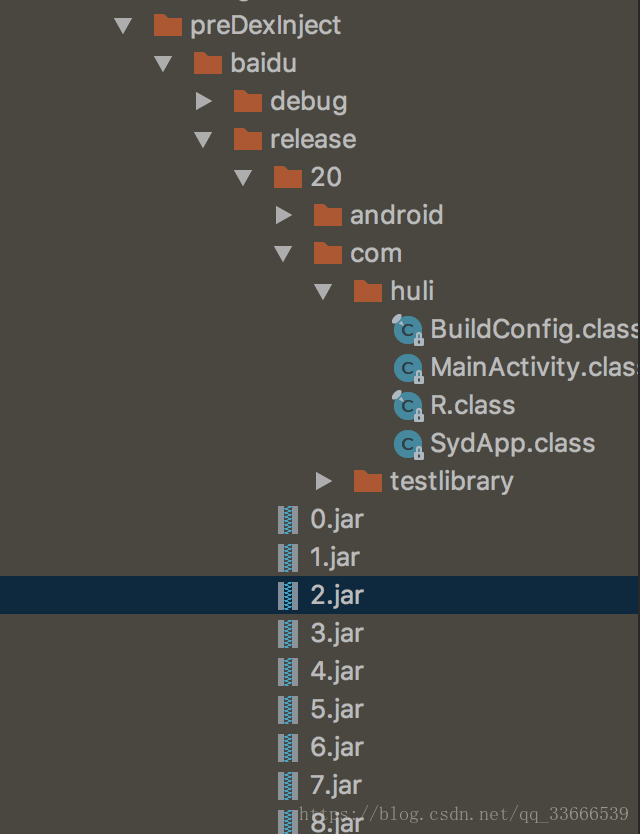Click the testlibrary folder icon
Image resolution: width=640 pixels, height=834 pixels.
pyautogui.click(x=368, y=481)
